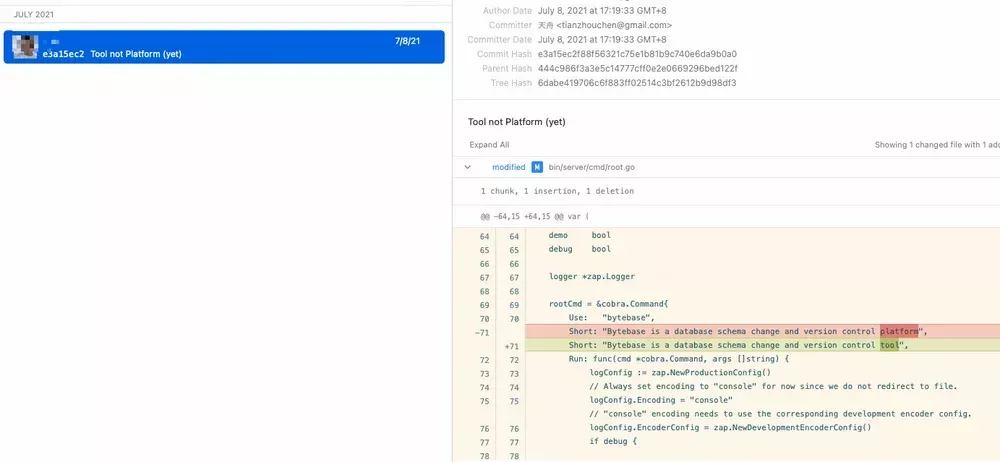Click the short hash e3a15ec2 in commit row

coord(63,54)
